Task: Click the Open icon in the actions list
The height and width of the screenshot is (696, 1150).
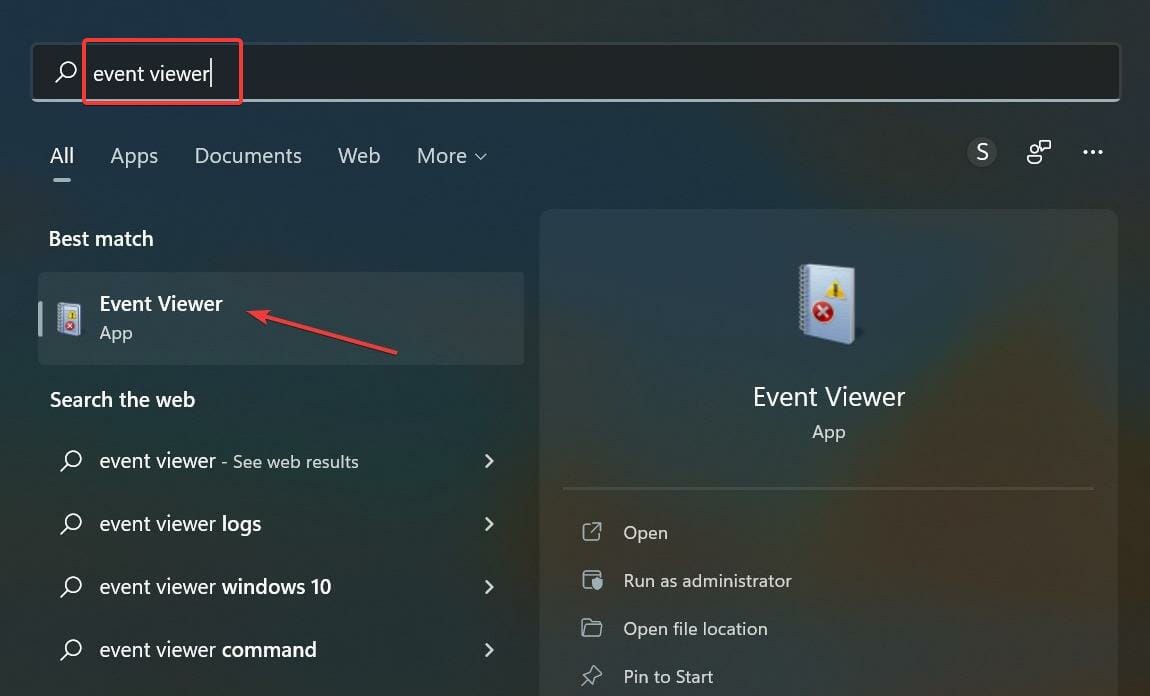Action: point(592,532)
